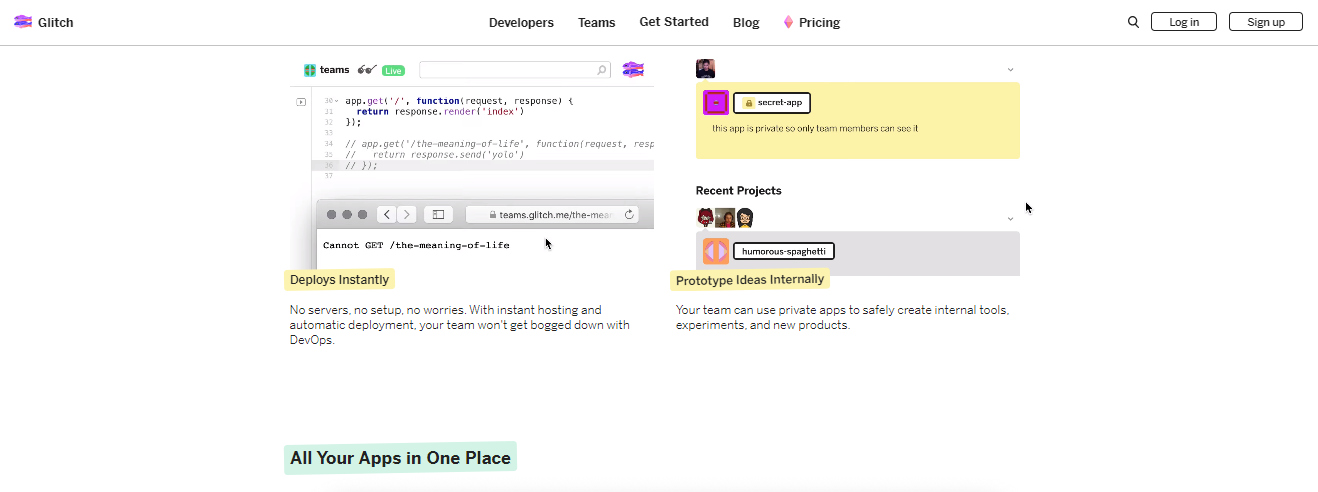Click the teams project name
Image resolution: width=1318 pixels, height=492 pixels.
(335, 70)
